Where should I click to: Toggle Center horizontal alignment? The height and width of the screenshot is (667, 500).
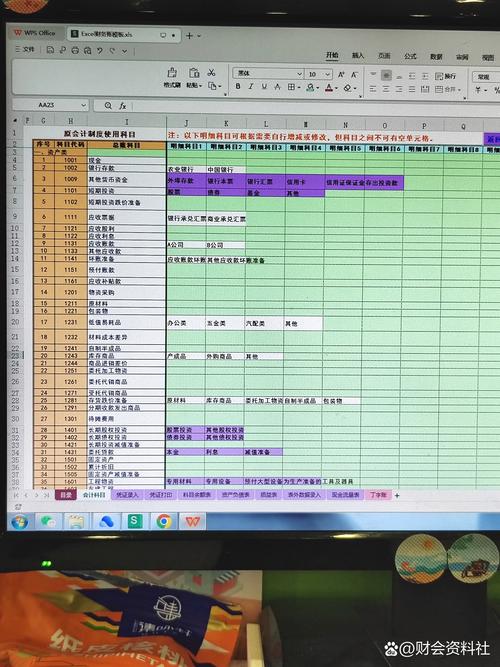point(386,89)
